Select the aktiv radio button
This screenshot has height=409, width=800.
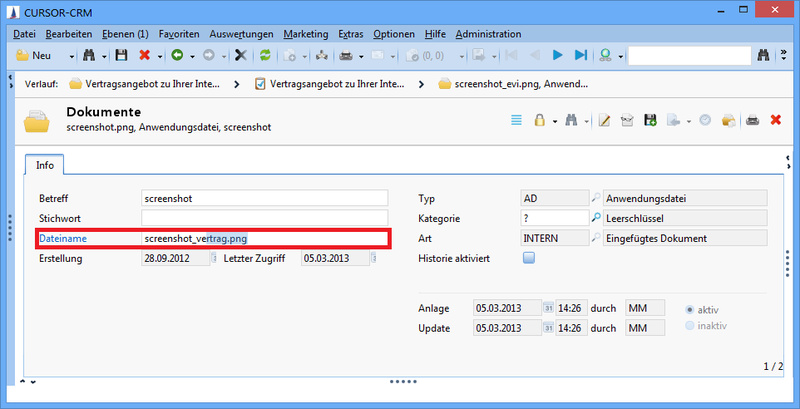[x=688, y=309]
